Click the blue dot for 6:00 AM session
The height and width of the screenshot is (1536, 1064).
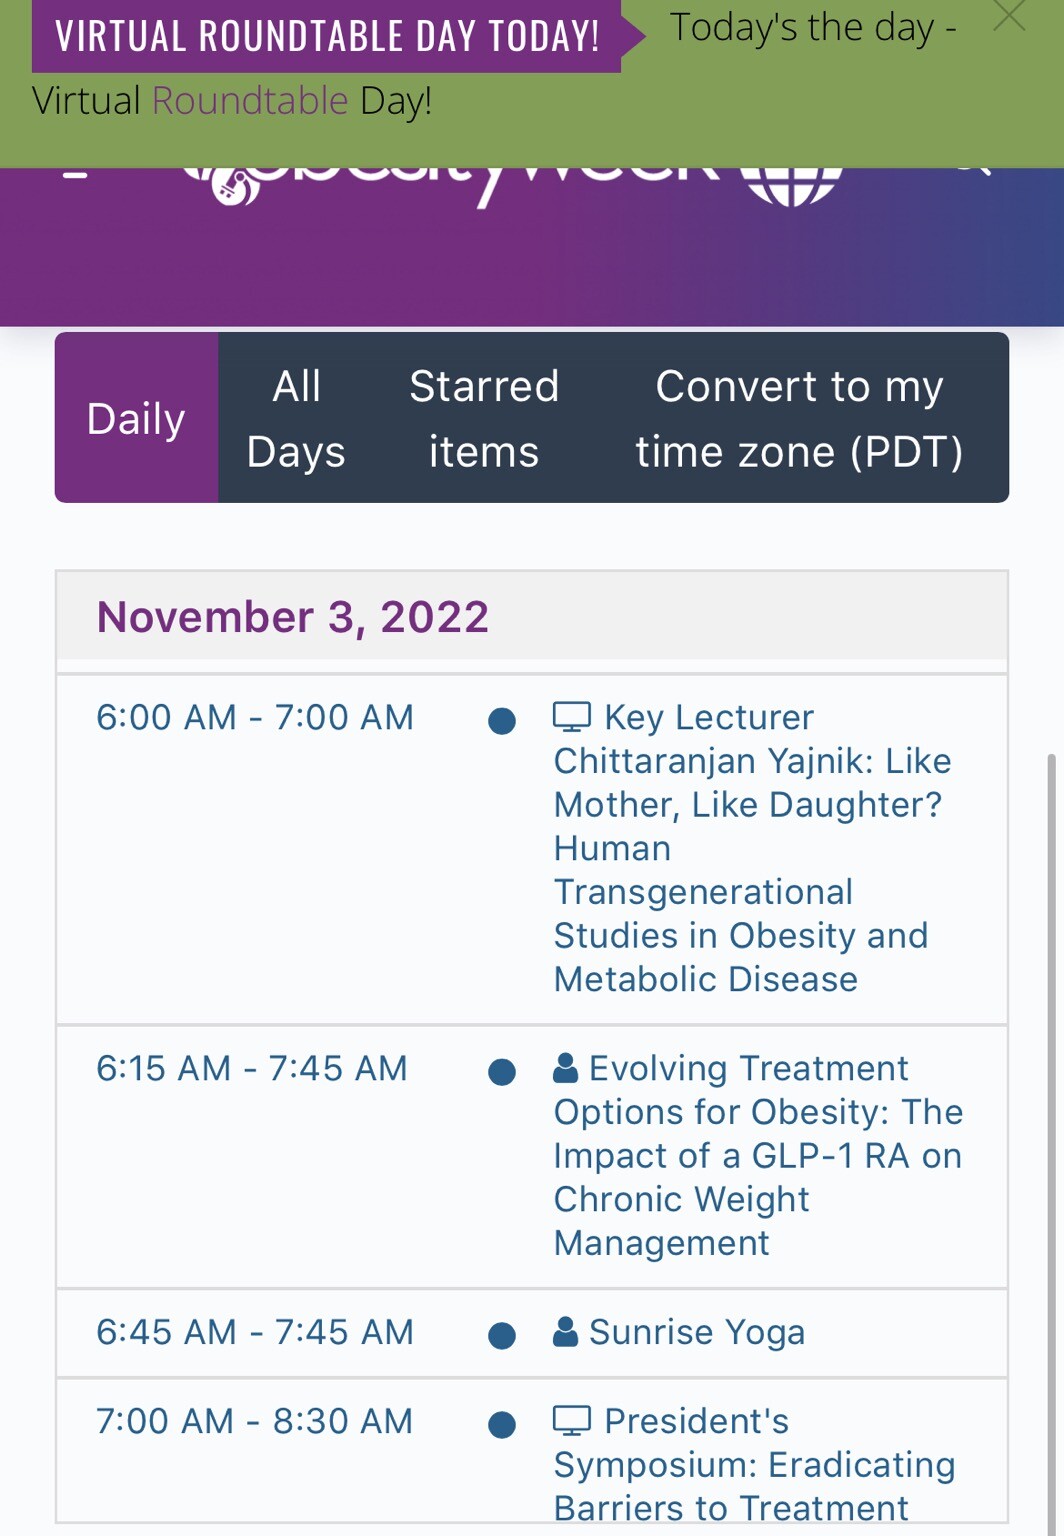click(502, 720)
